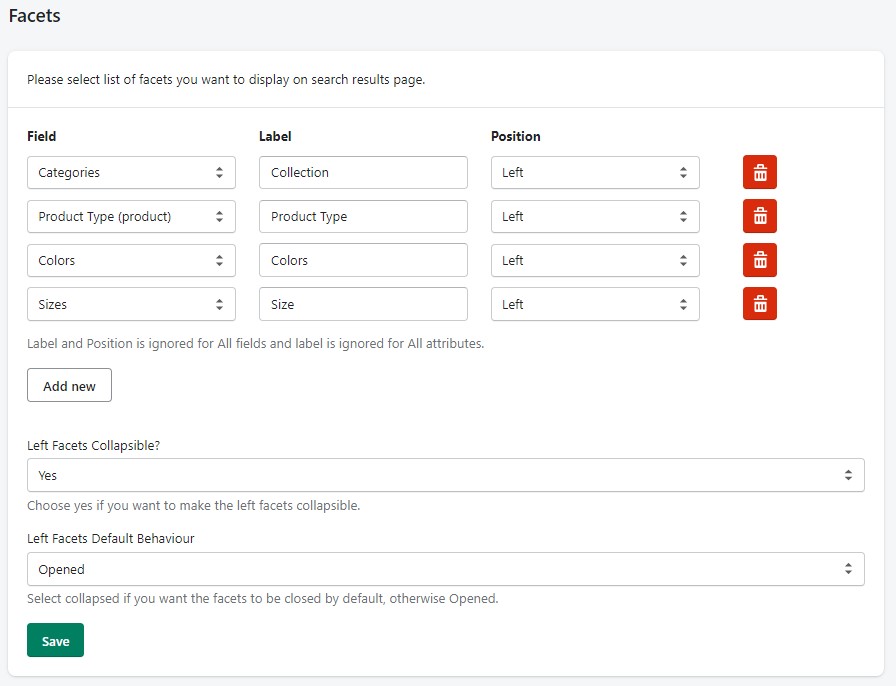896x686 pixels.
Task: Trash the Sizes facet row
Action: pos(759,304)
